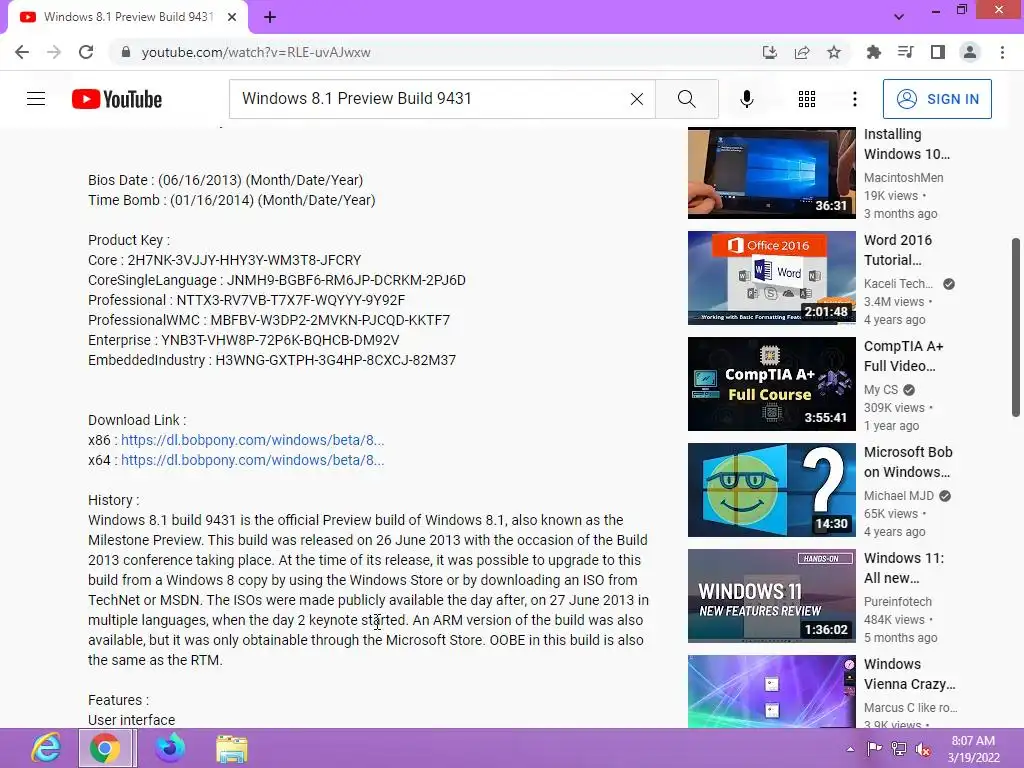
Task: Reload the YouTube page
Action: point(86,52)
